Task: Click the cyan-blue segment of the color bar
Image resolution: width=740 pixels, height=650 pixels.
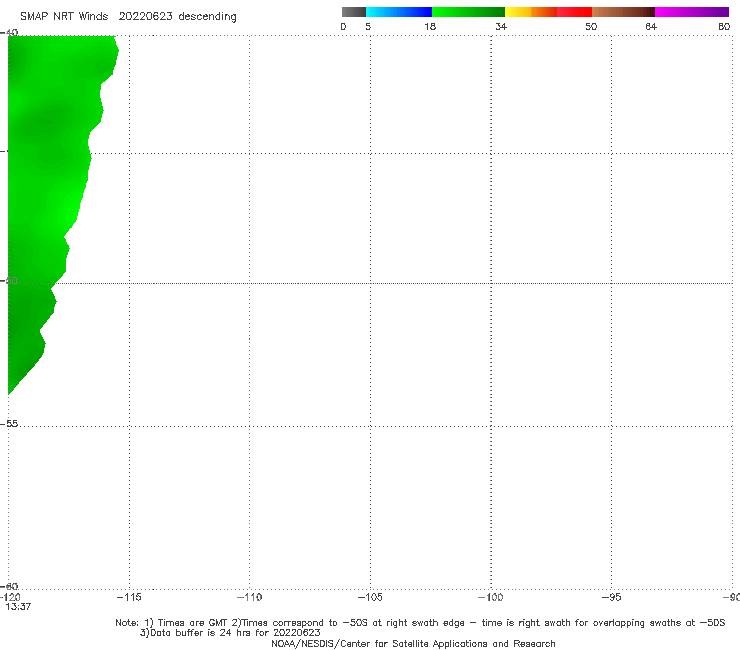Action: click(x=399, y=12)
